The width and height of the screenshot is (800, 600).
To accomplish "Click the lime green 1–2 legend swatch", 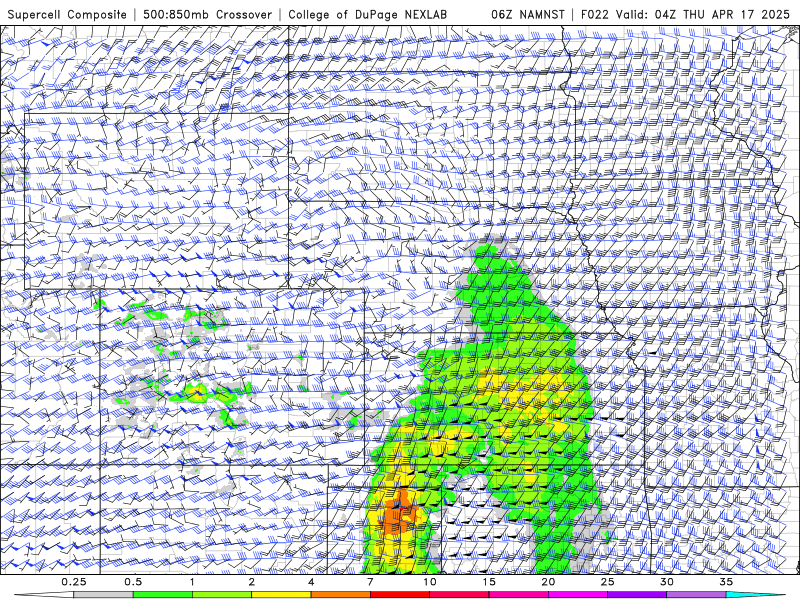I will click(222, 595).
